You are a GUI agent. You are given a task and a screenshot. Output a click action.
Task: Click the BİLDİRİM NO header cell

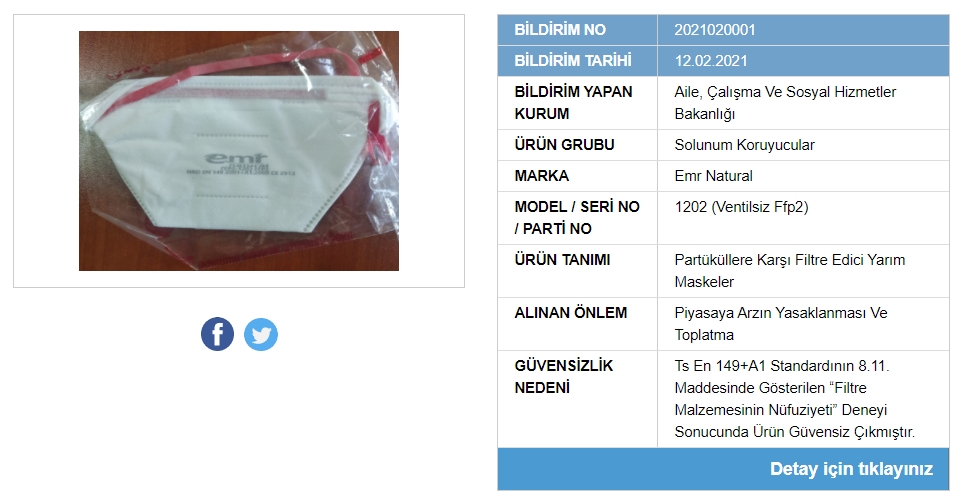pyautogui.click(x=577, y=29)
